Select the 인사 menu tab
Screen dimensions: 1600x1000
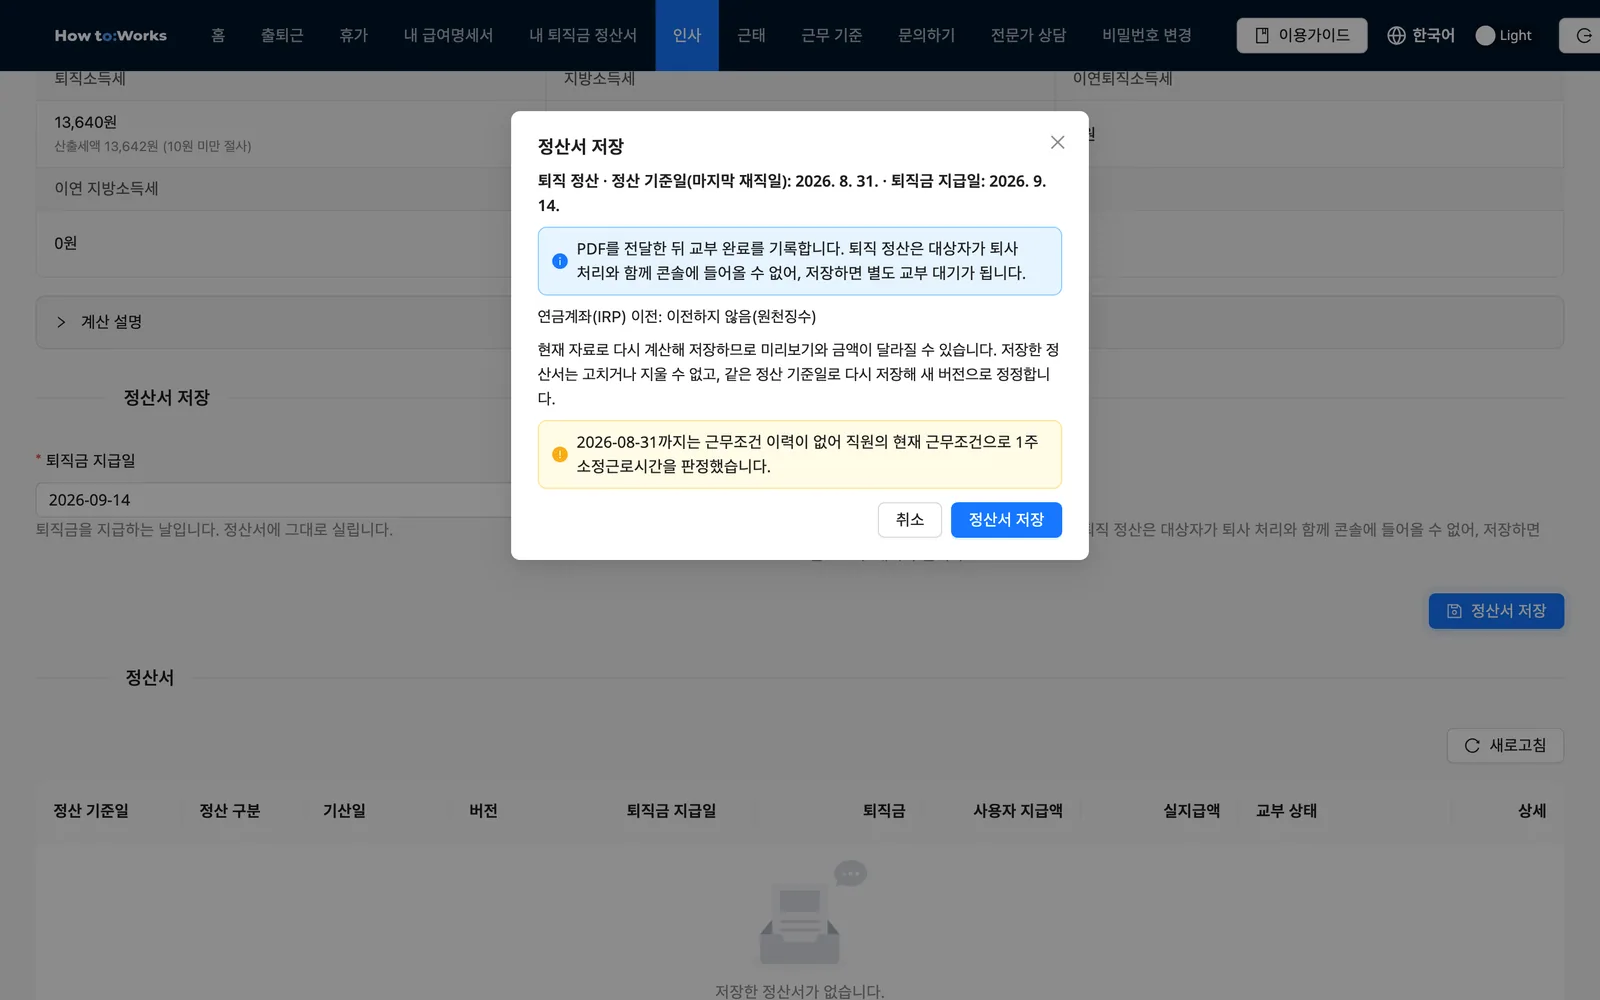[x=687, y=35]
